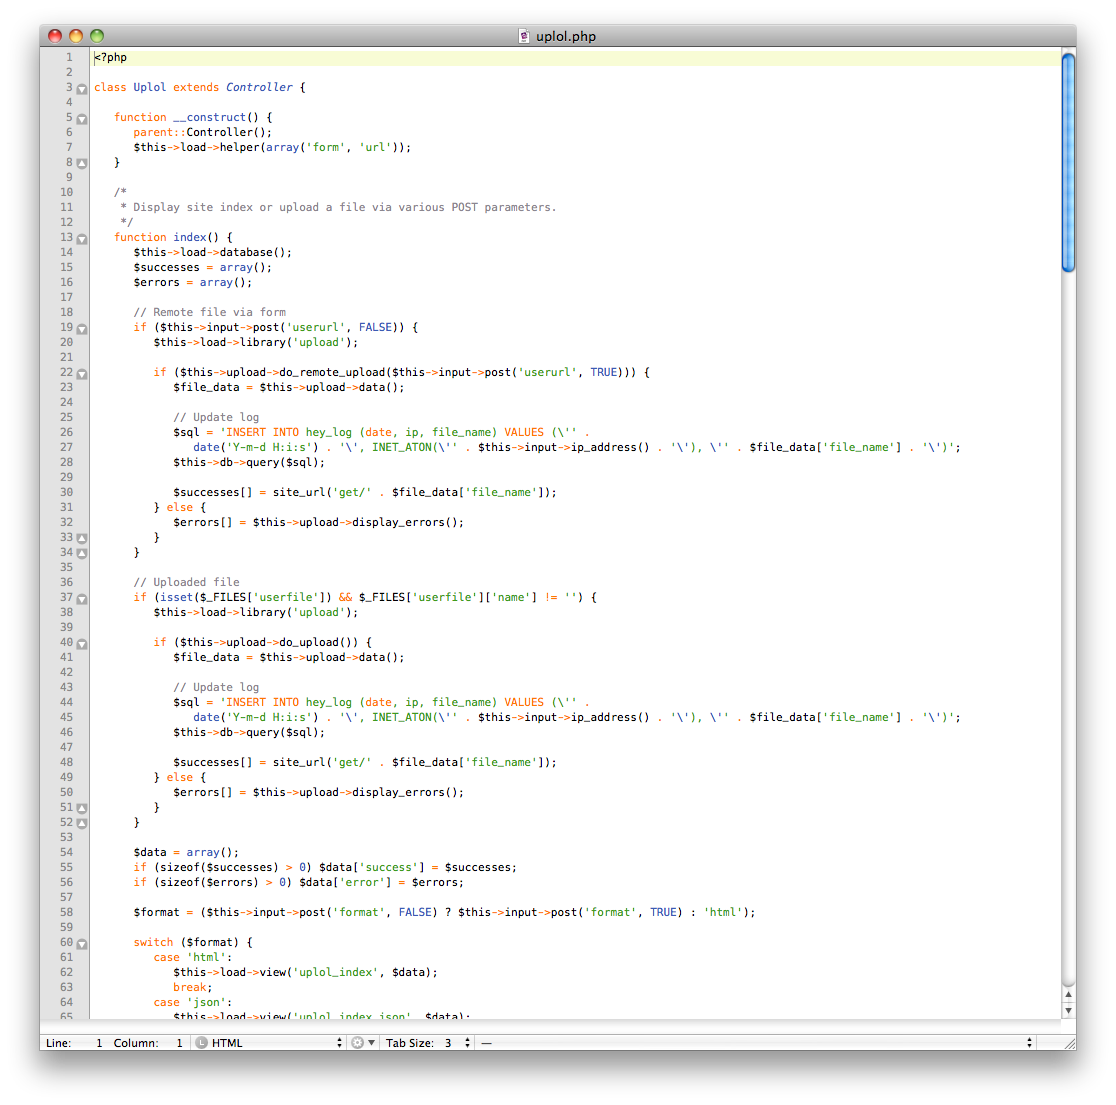Open the bundle gear menu in status bar

pyautogui.click(x=362, y=1043)
